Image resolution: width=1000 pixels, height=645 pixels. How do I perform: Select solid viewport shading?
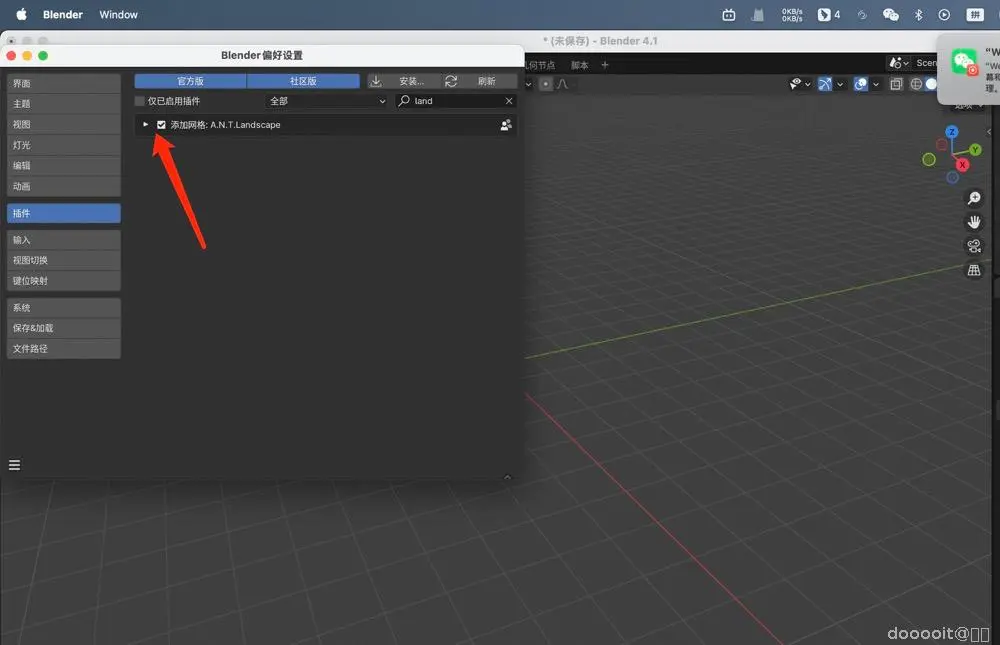(931, 84)
